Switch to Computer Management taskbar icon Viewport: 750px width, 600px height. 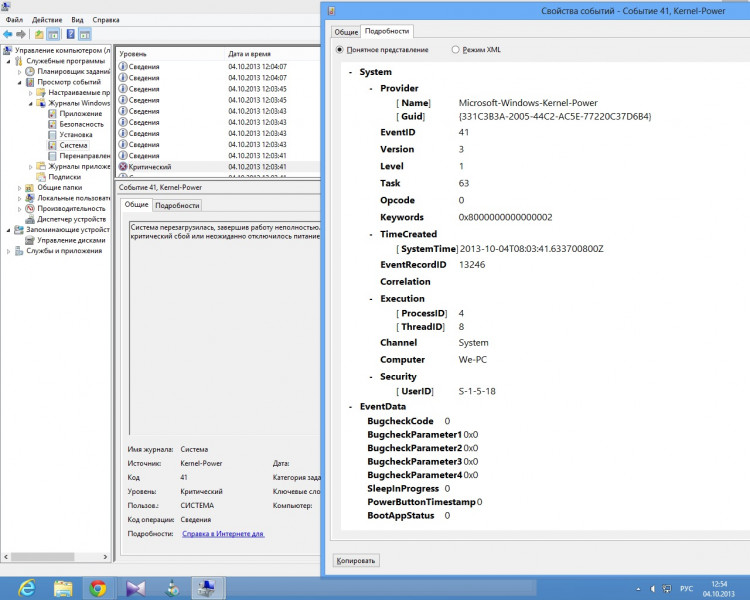pyautogui.click(x=207, y=588)
